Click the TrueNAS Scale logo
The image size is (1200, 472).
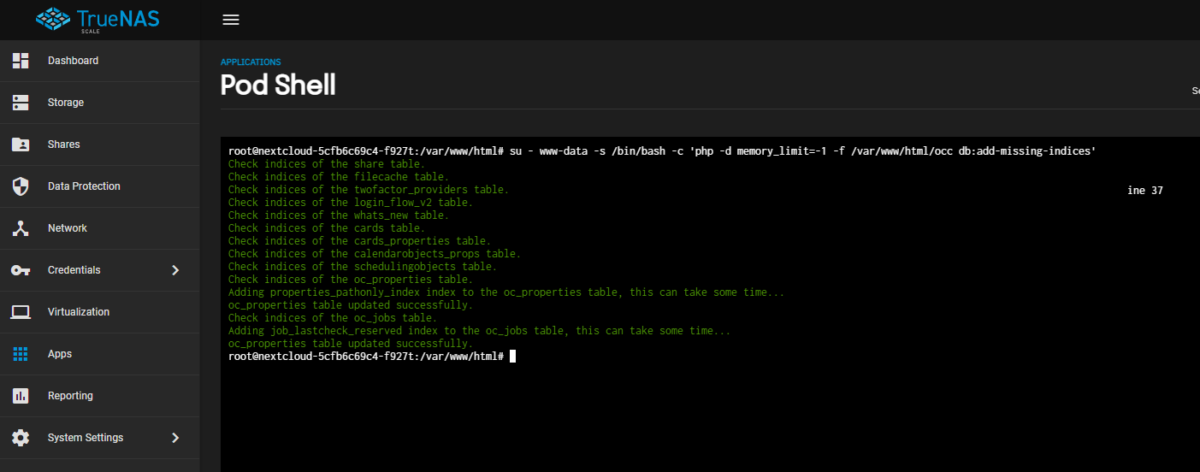click(99, 19)
